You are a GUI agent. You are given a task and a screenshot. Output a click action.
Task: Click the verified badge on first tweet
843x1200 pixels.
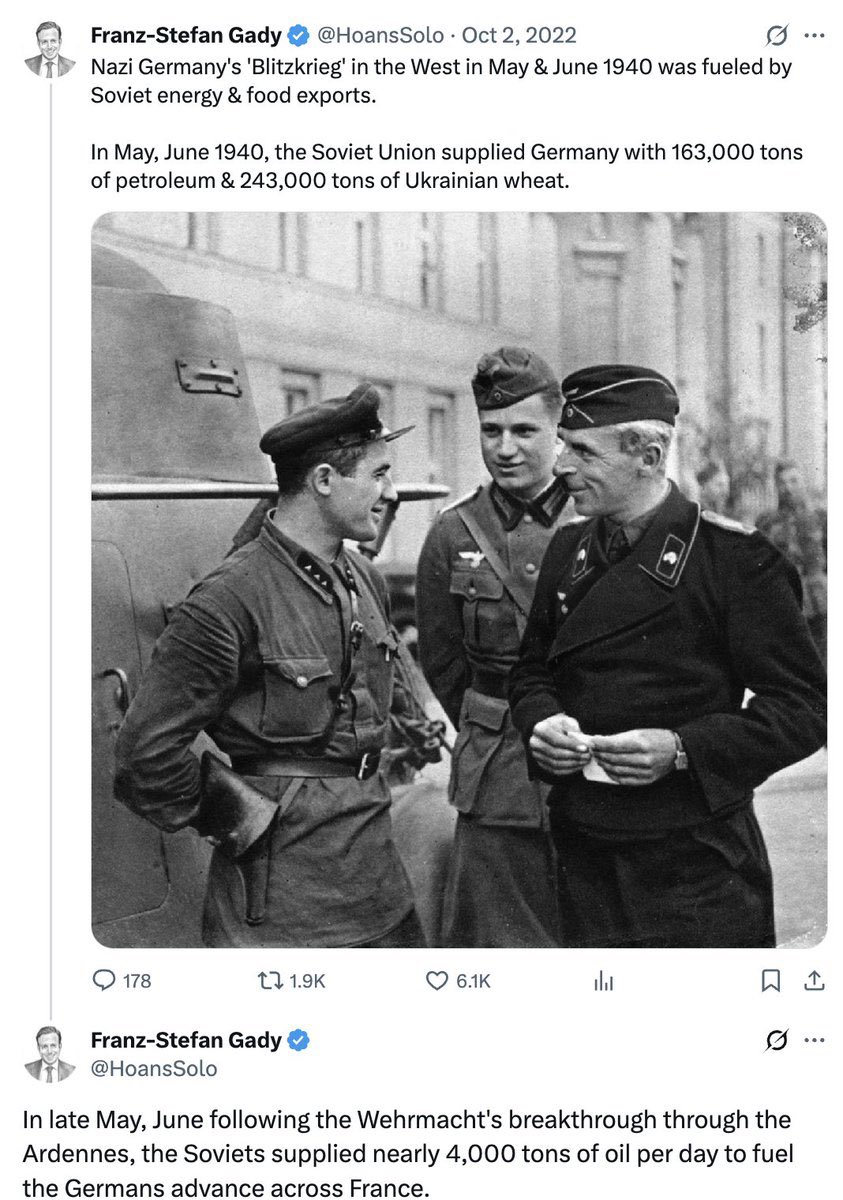point(299,35)
